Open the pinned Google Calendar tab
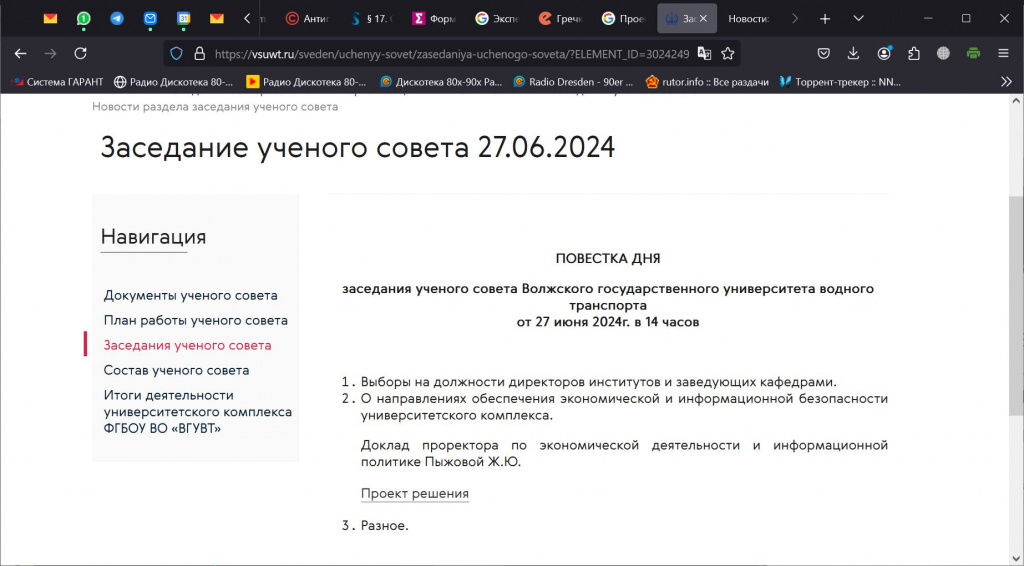The width and height of the screenshot is (1024, 566). tap(184, 18)
